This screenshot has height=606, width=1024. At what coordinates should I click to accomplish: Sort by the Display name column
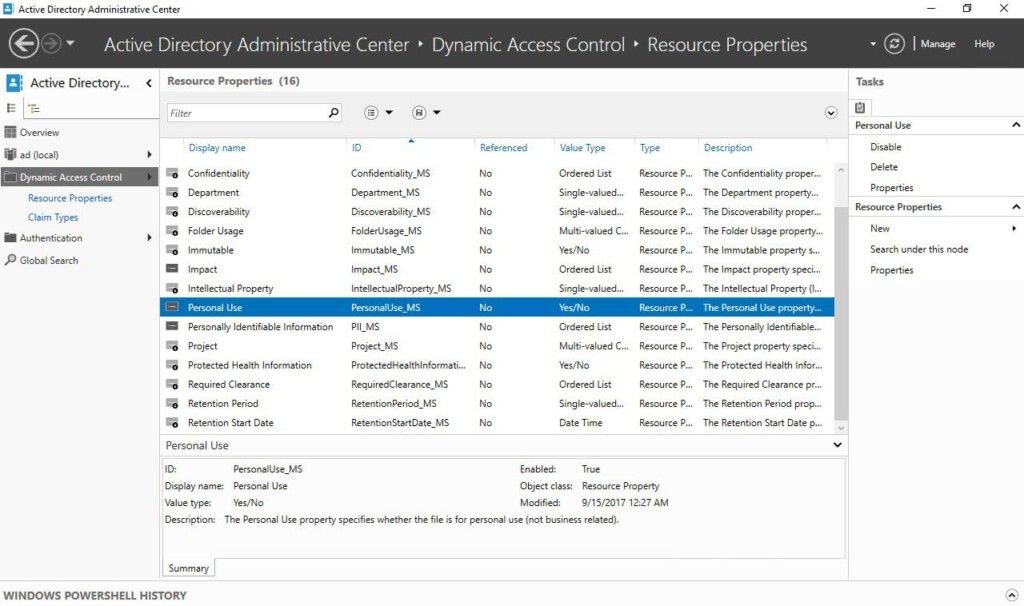coord(217,148)
